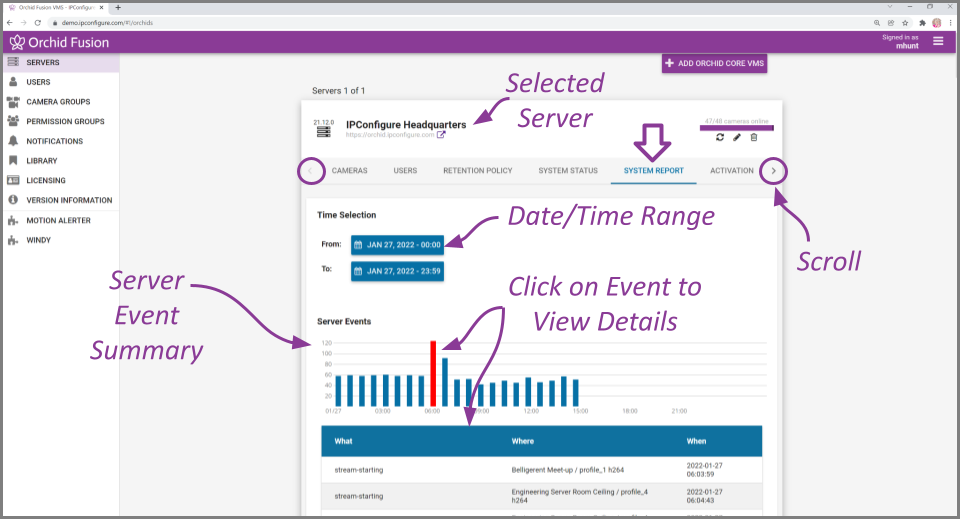Open Library in sidebar
This screenshot has height=519, width=960.
pos(61,160)
